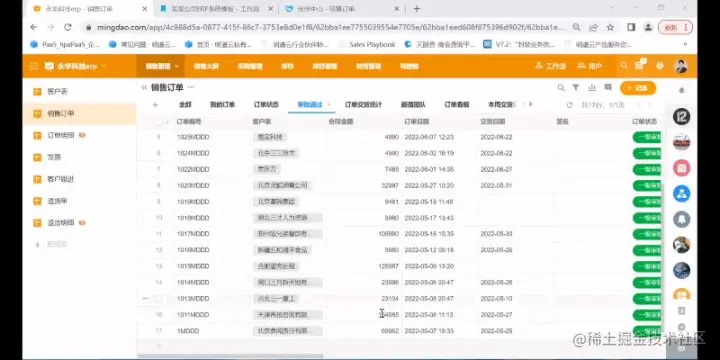Switch to the 订单状态 view tab

pos(266,105)
